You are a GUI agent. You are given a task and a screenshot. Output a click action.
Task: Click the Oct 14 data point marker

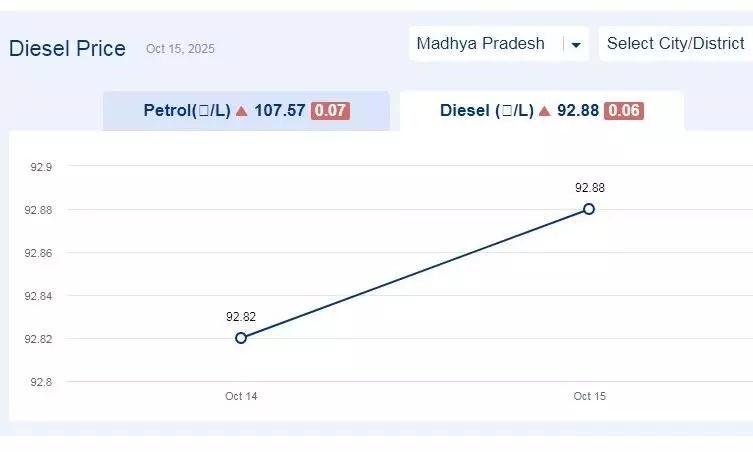[x=241, y=338]
